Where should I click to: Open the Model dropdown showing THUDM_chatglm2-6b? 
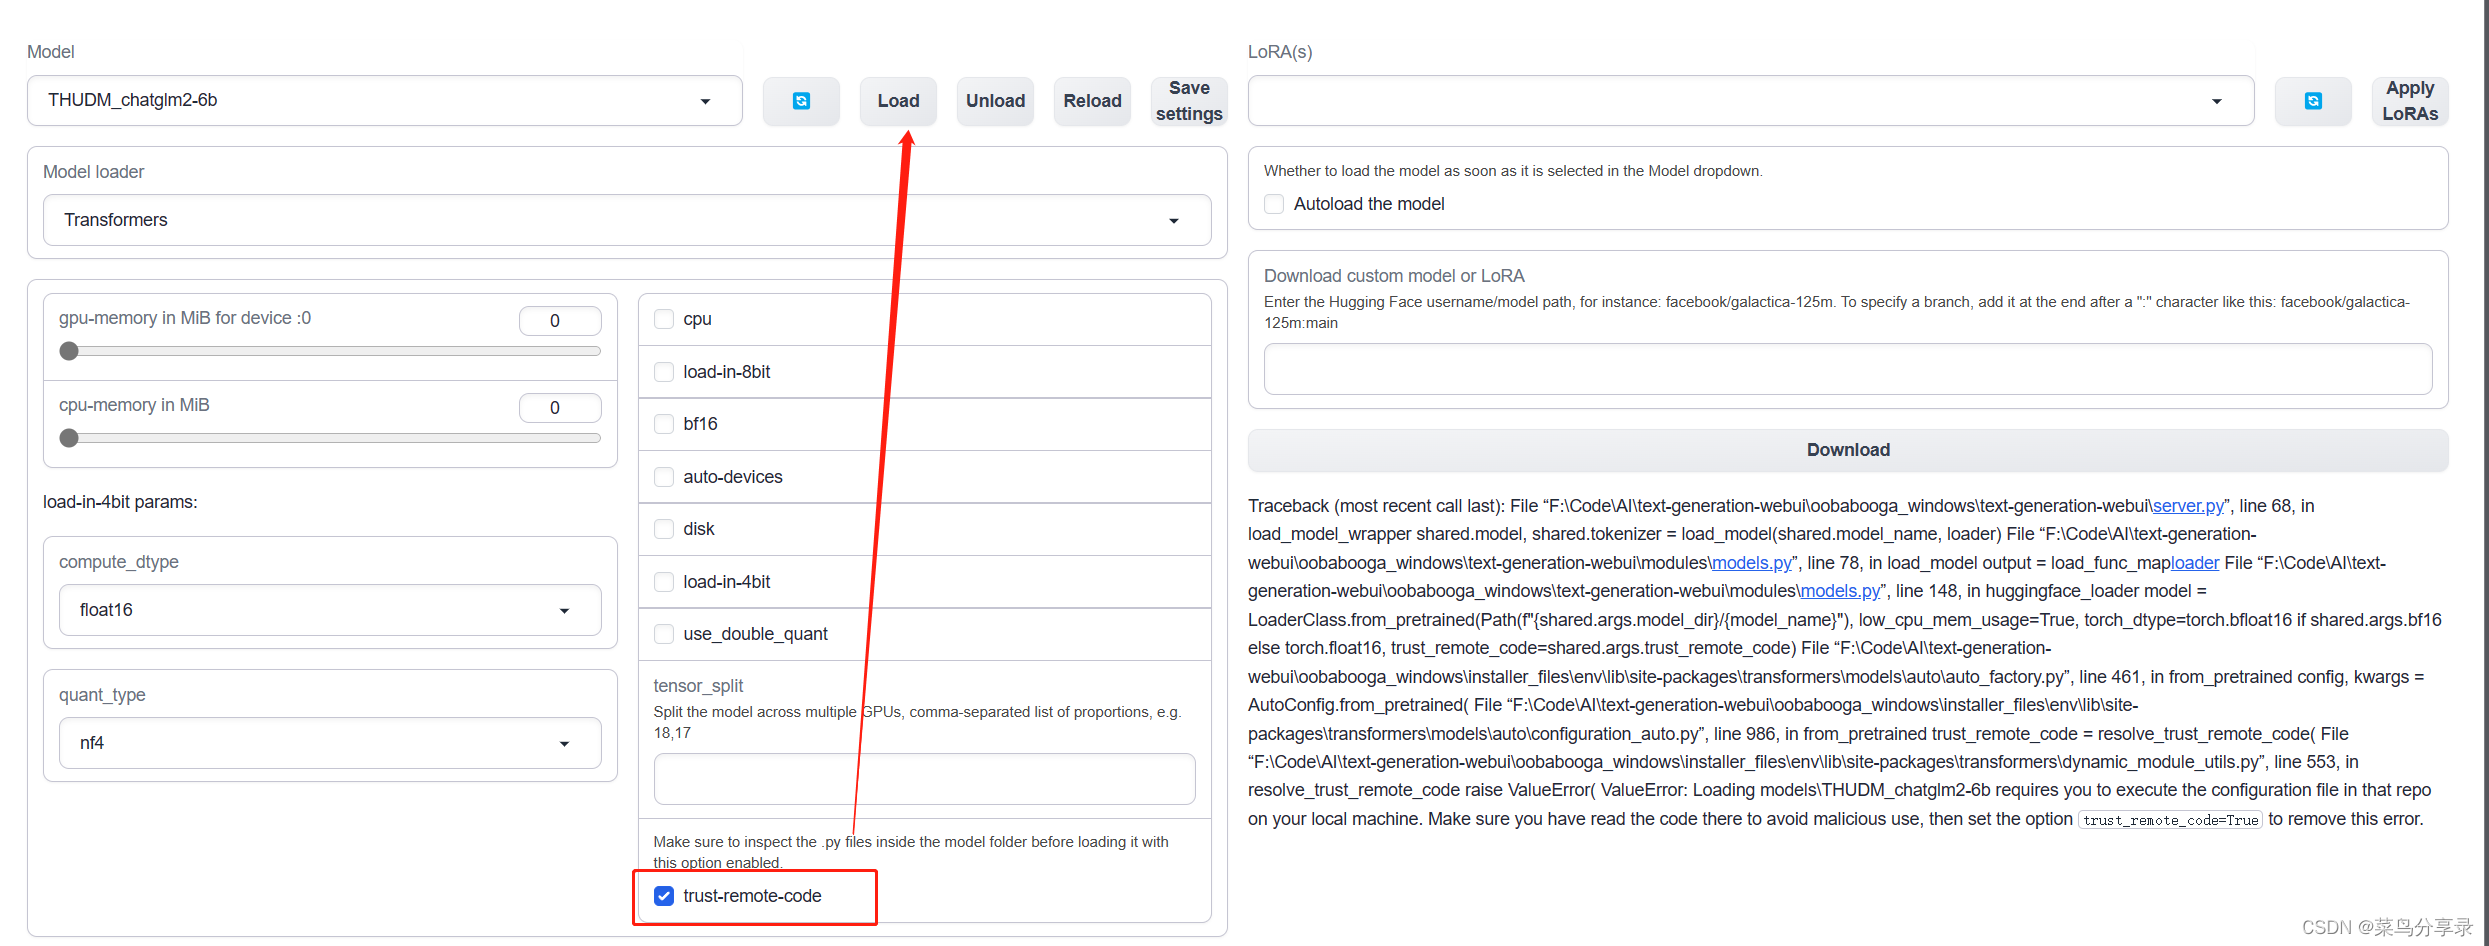tap(385, 100)
